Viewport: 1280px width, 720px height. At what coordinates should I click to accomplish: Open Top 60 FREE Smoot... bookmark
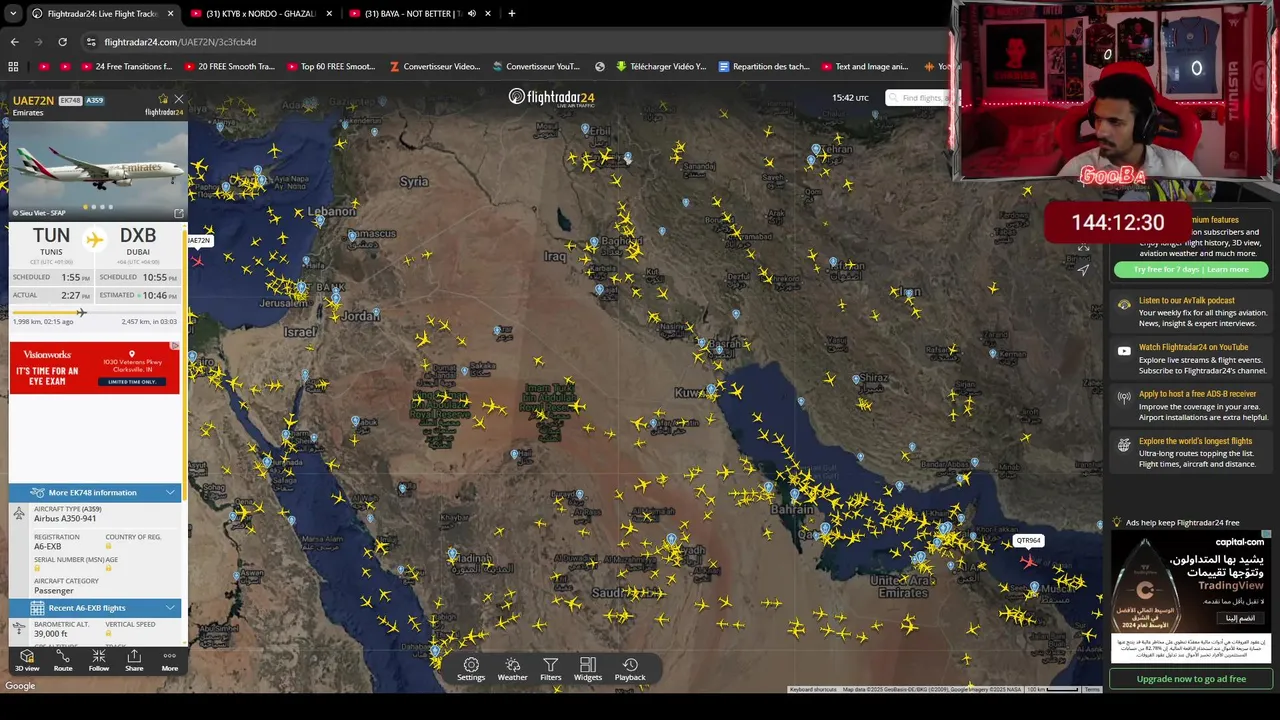coord(331,67)
